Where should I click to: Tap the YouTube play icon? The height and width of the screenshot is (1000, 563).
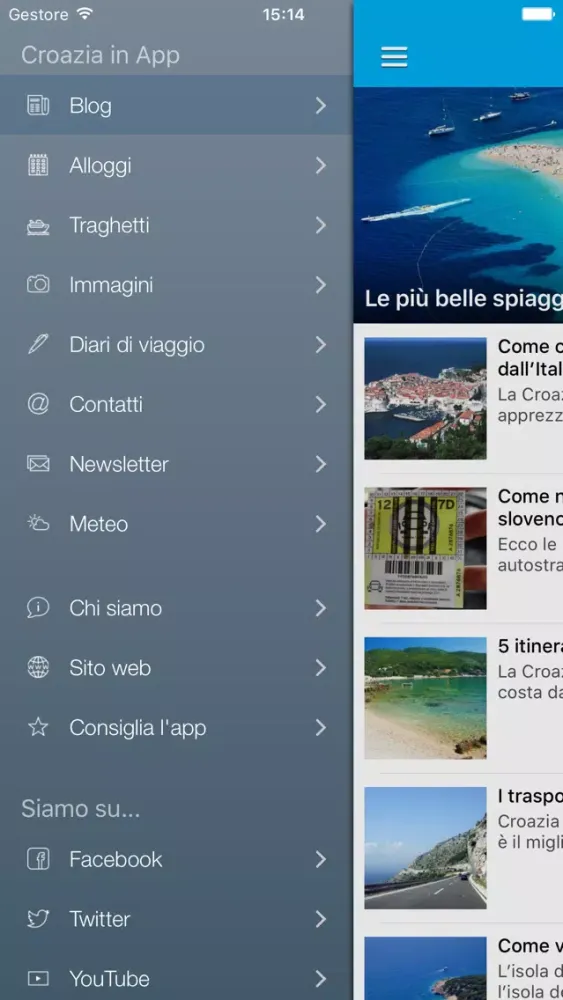[x=38, y=978]
